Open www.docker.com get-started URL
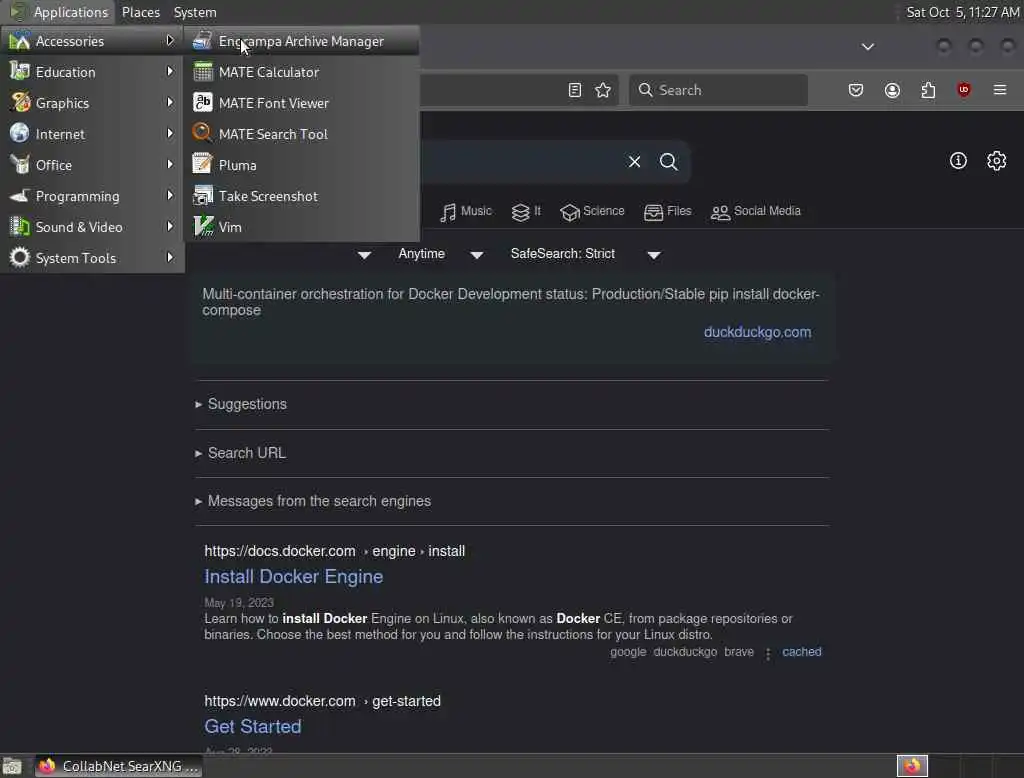The width and height of the screenshot is (1024, 778). [x=322, y=702]
